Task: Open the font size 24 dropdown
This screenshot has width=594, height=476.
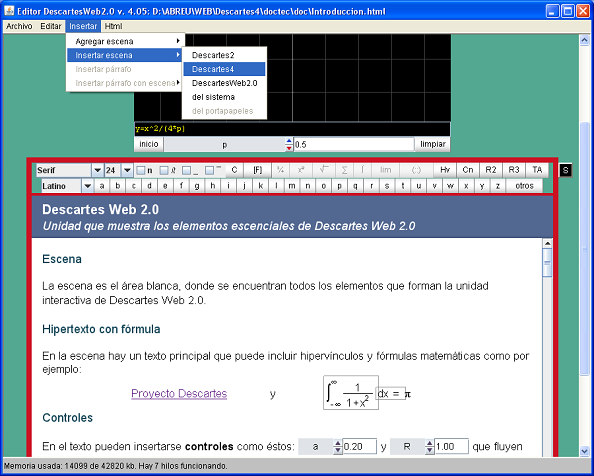Action: pos(127,170)
